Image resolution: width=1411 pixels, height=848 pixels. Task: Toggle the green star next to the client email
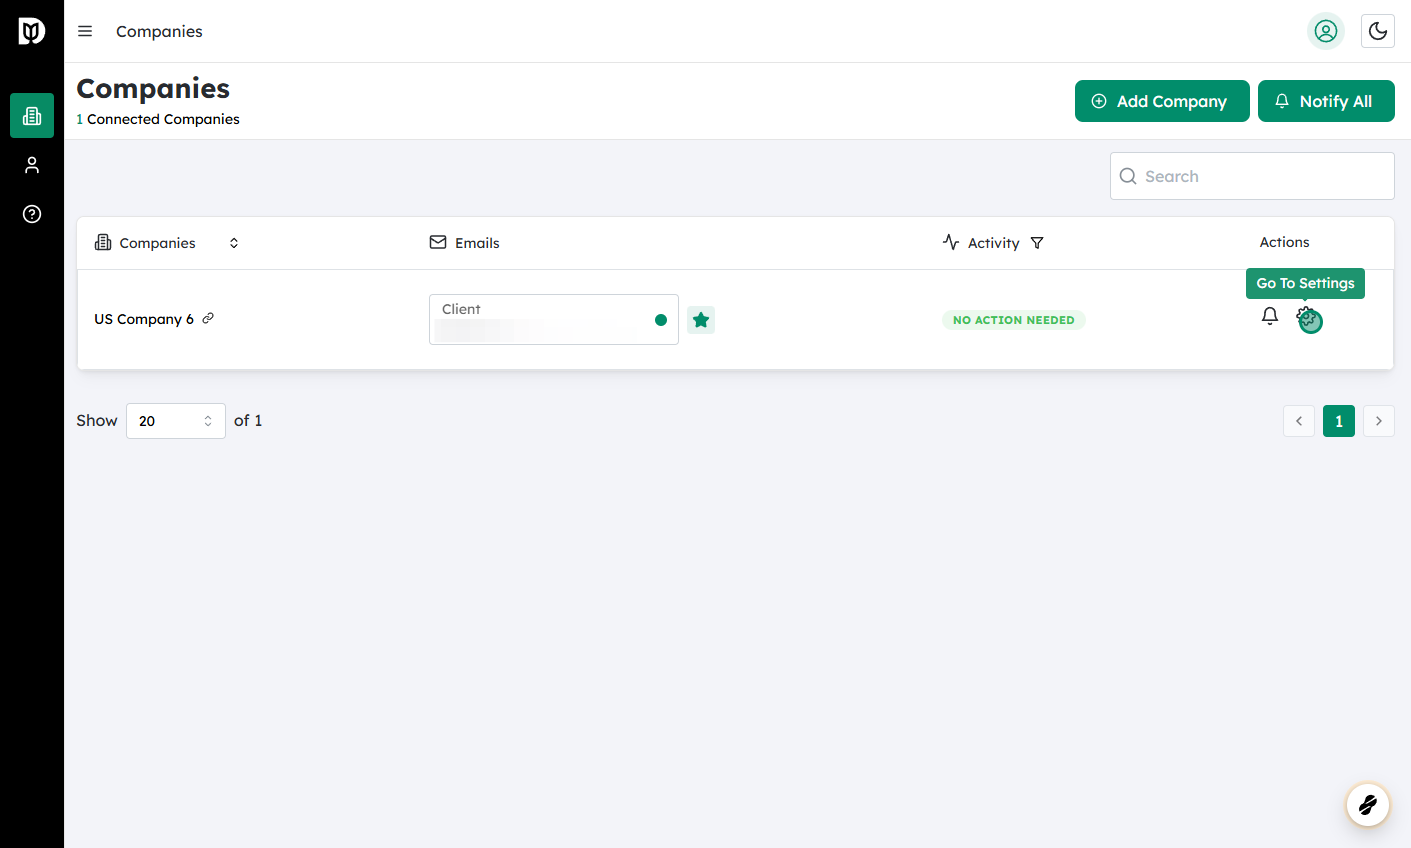(x=700, y=319)
